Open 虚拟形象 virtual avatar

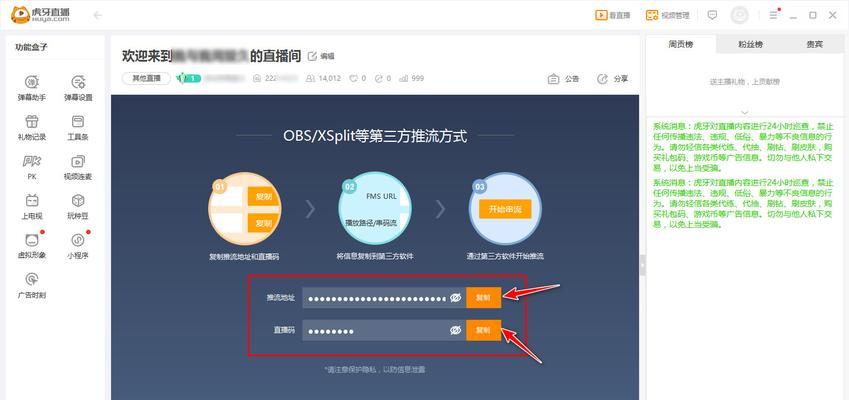coord(31,245)
